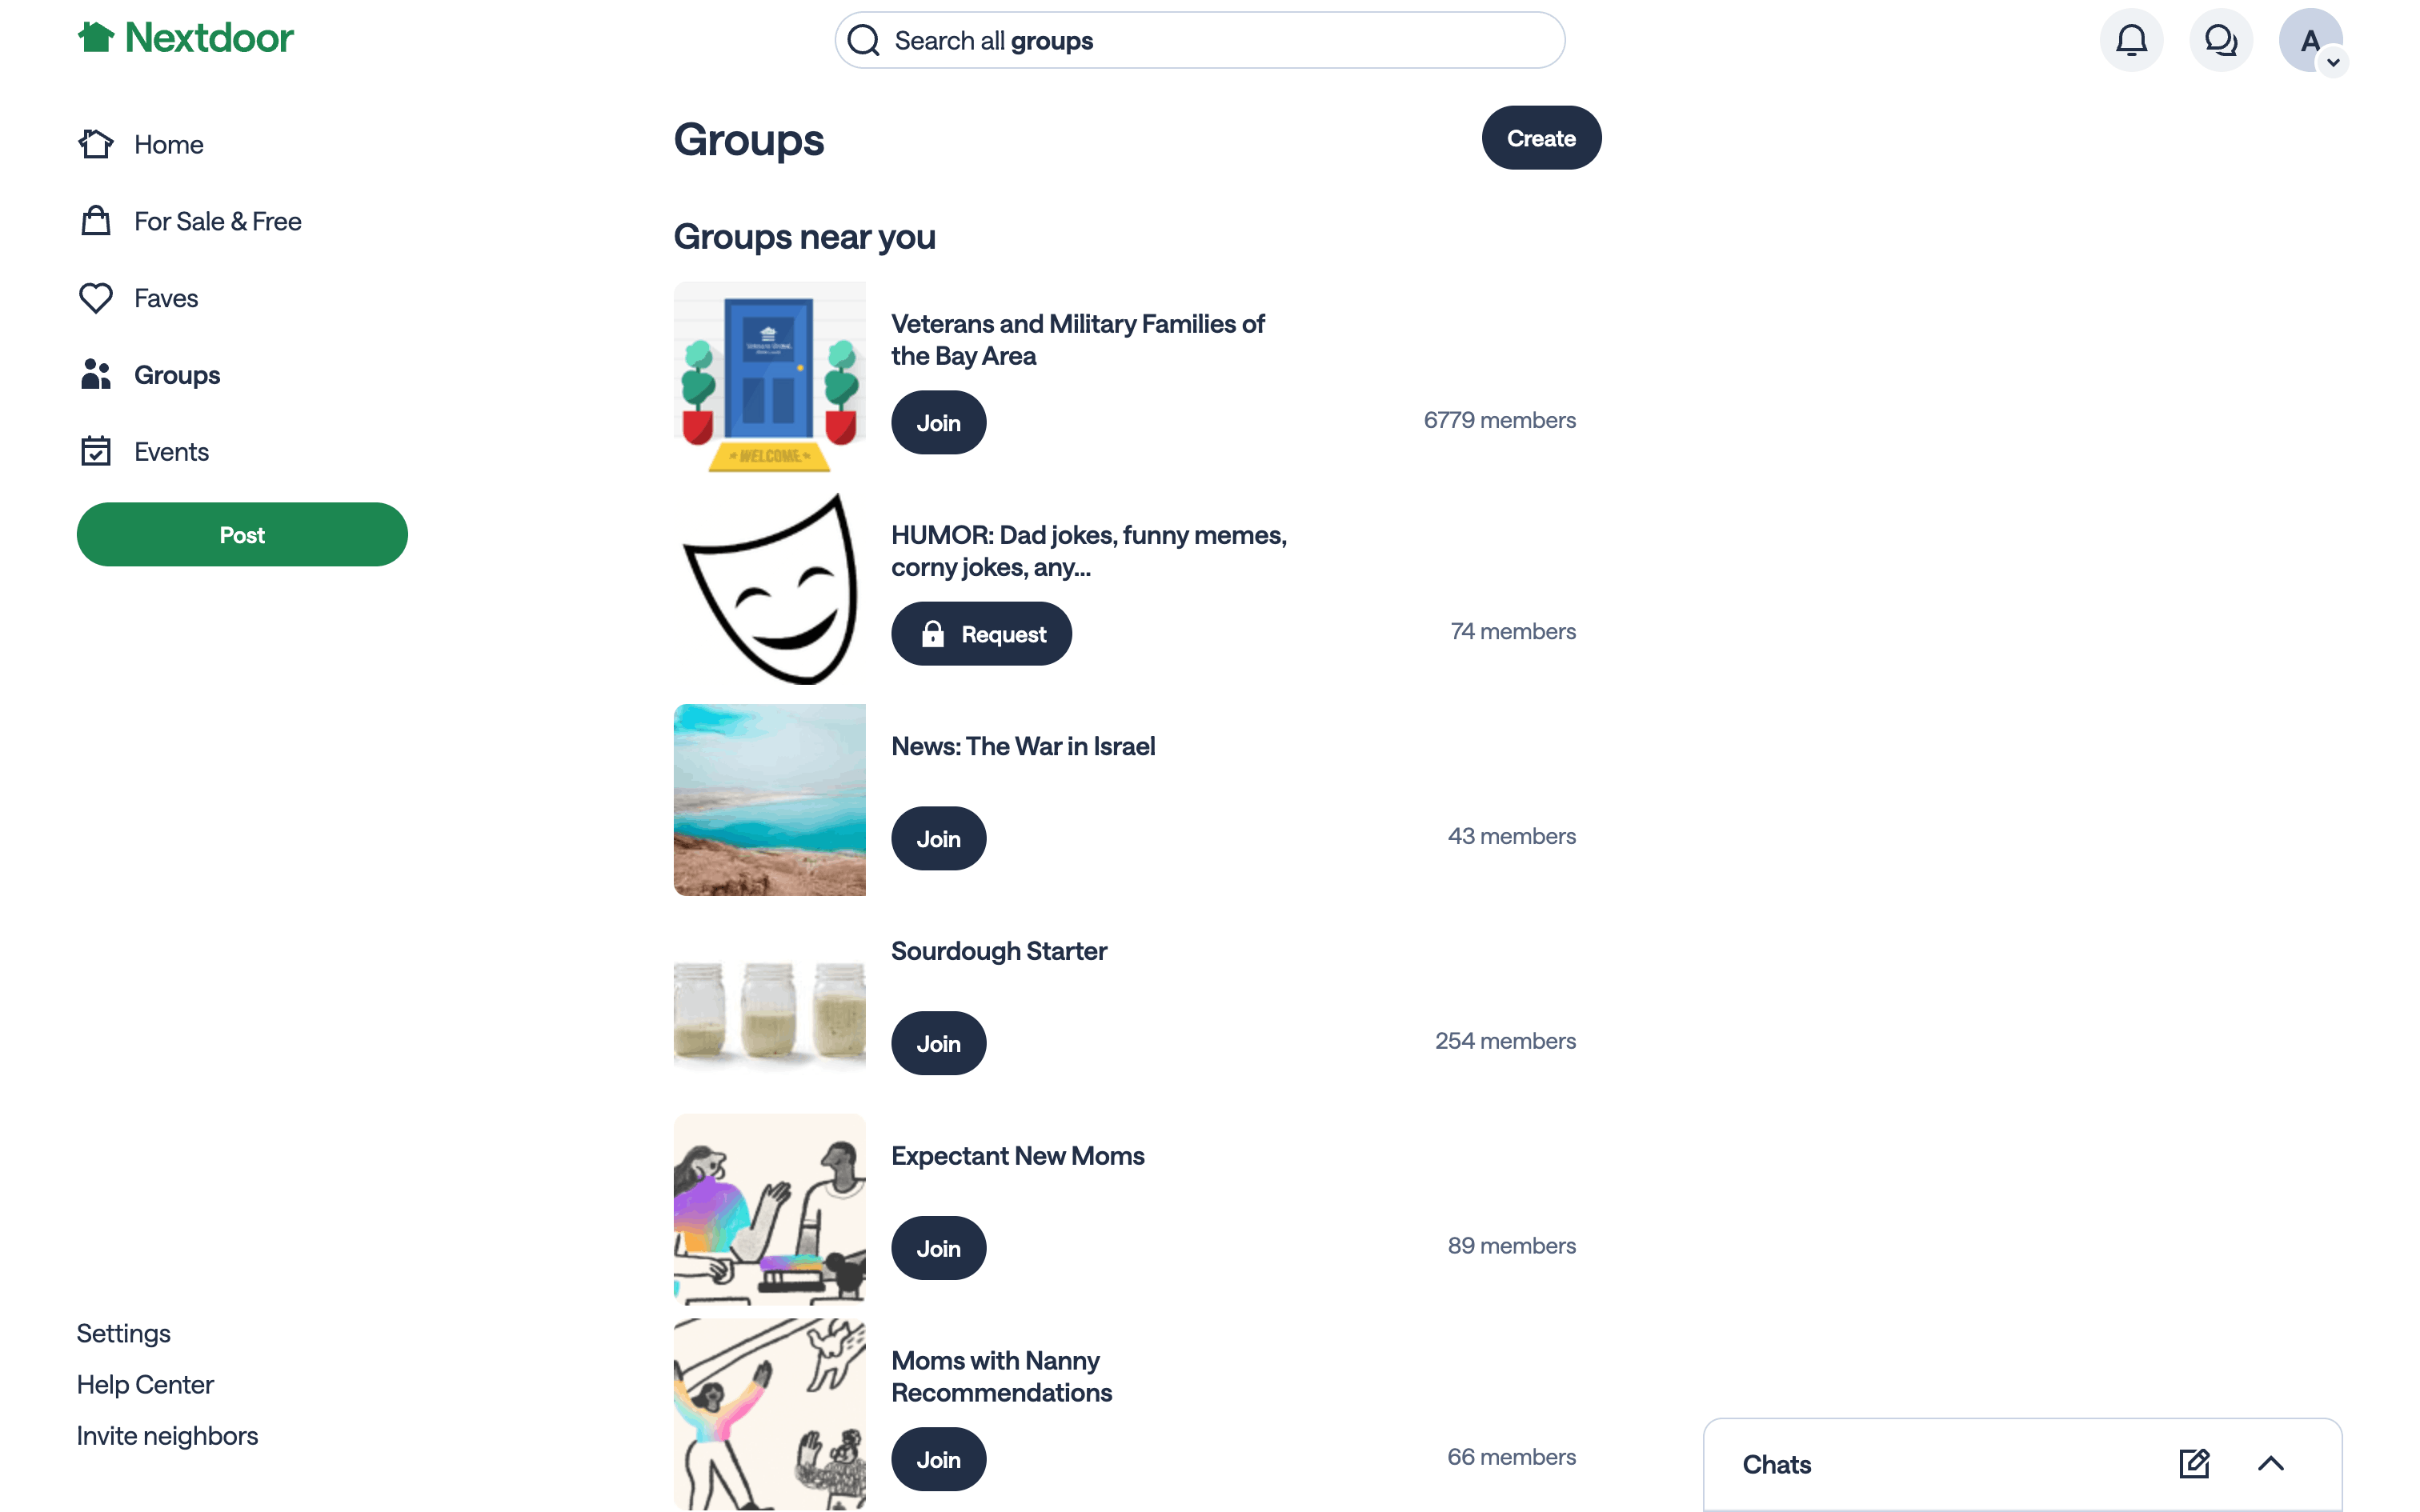This screenshot has width=2420, height=1512.
Task: Open notifications bell icon
Action: pos(2131,41)
